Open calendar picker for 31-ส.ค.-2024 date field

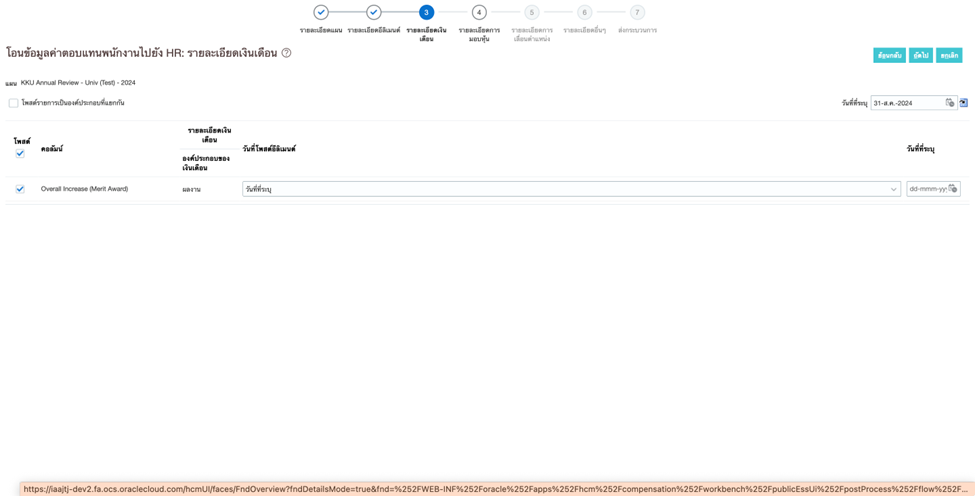click(x=950, y=103)
